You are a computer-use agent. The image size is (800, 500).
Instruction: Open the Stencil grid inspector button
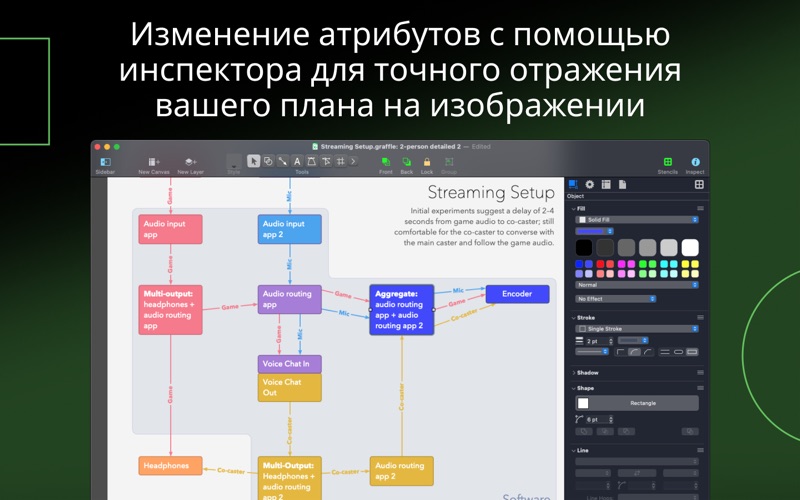tap(699, 184)
